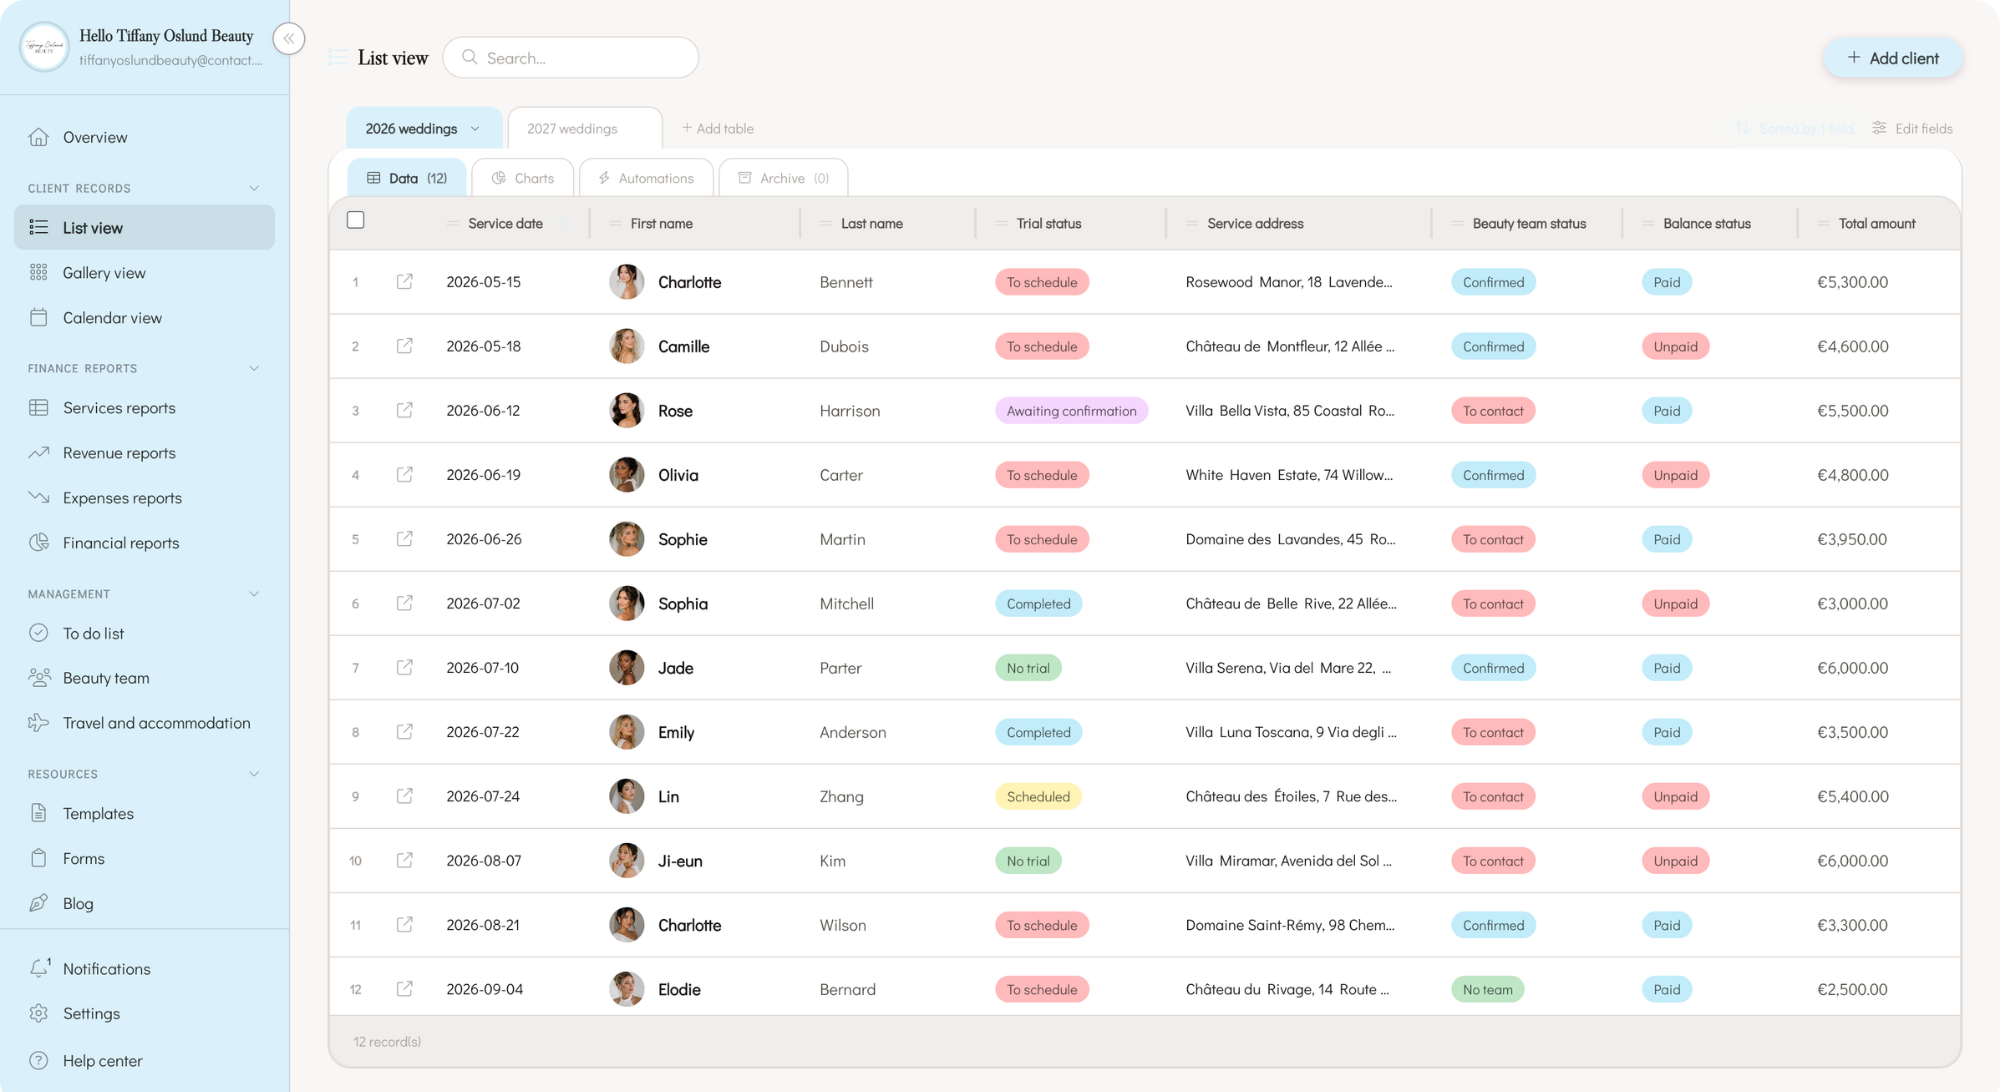Viewport: 2000px width, 1092px height.
Task: Click the Total amount column header
Action: point(1877,224)
